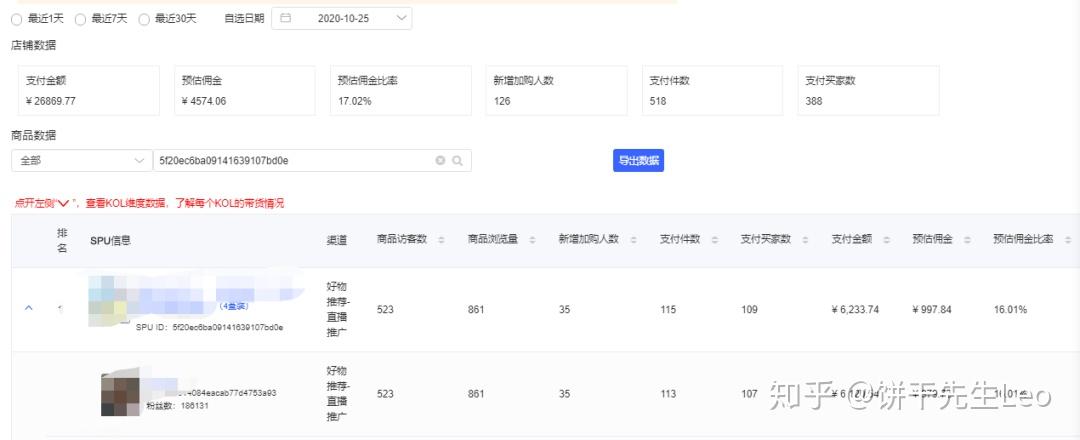Select the 最近7天 radio option
Viewport: 1080px width, 440px height.
80,19
